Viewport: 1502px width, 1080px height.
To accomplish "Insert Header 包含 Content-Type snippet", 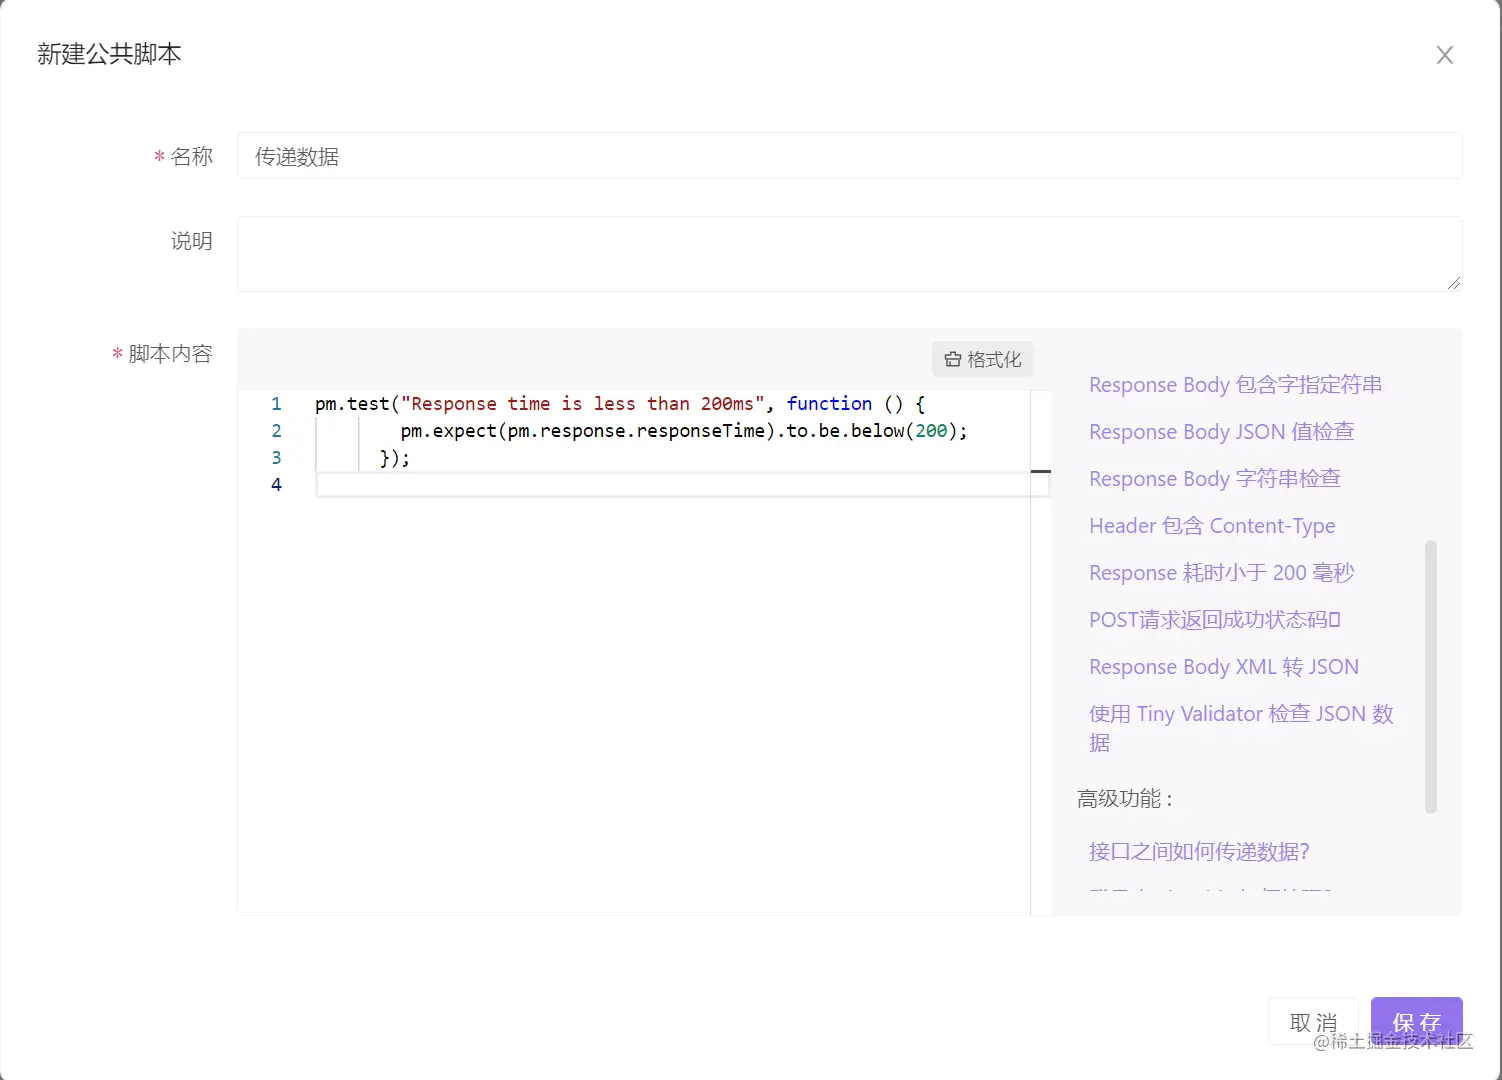I will (x=1212, y=526).
